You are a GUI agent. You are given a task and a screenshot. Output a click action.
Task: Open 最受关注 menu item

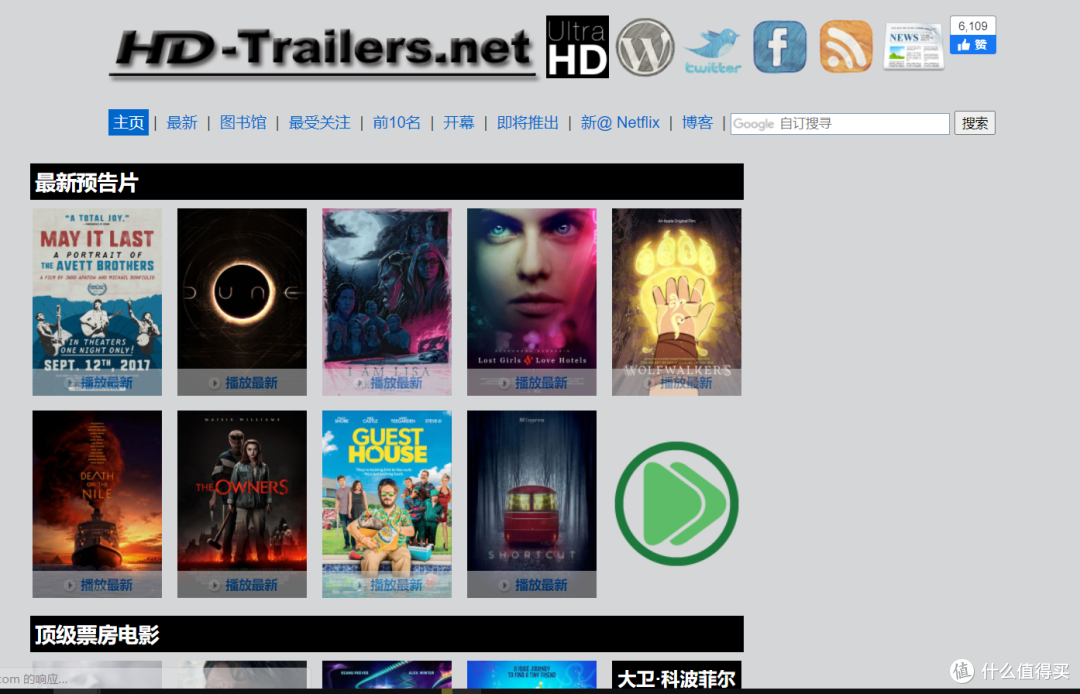pyautogui.click(x=319, y=123)
